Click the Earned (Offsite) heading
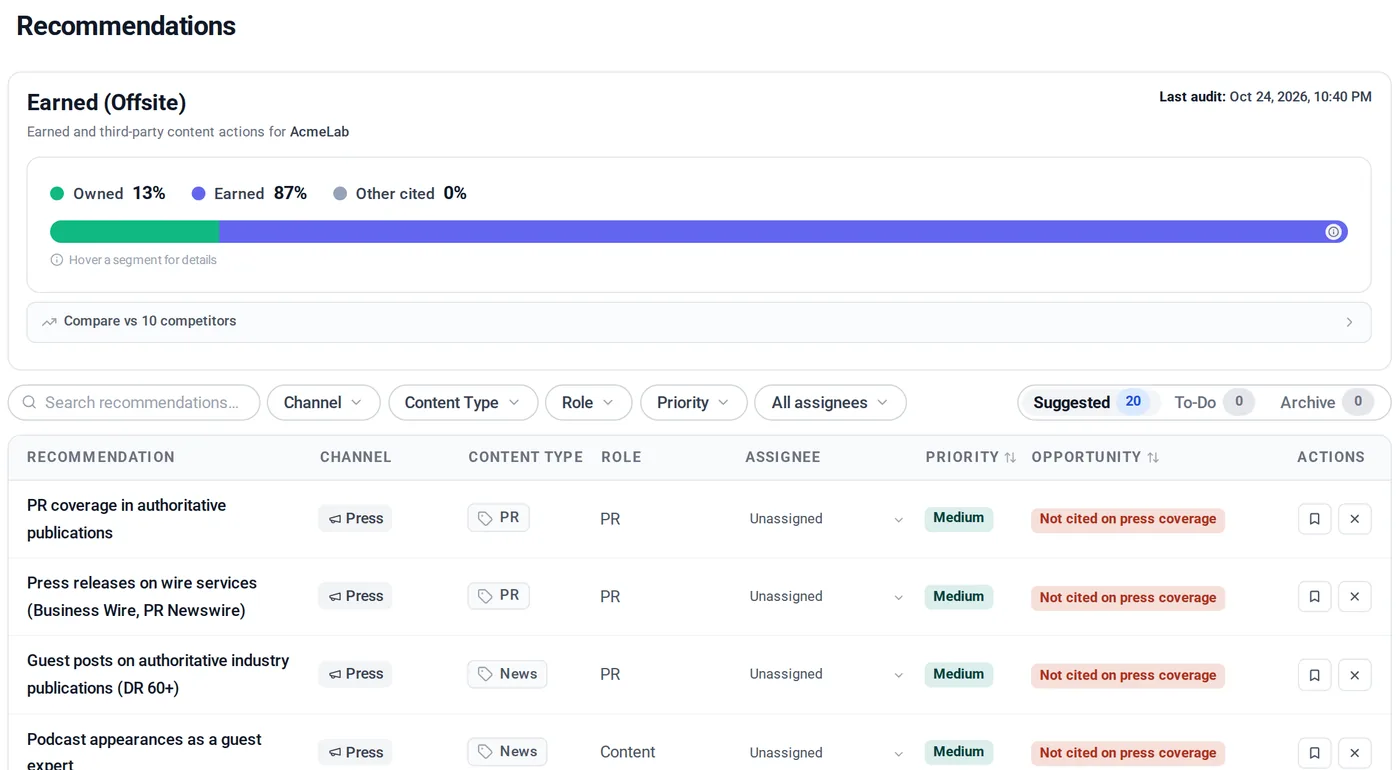1400x770 pixels. (107, 103)
